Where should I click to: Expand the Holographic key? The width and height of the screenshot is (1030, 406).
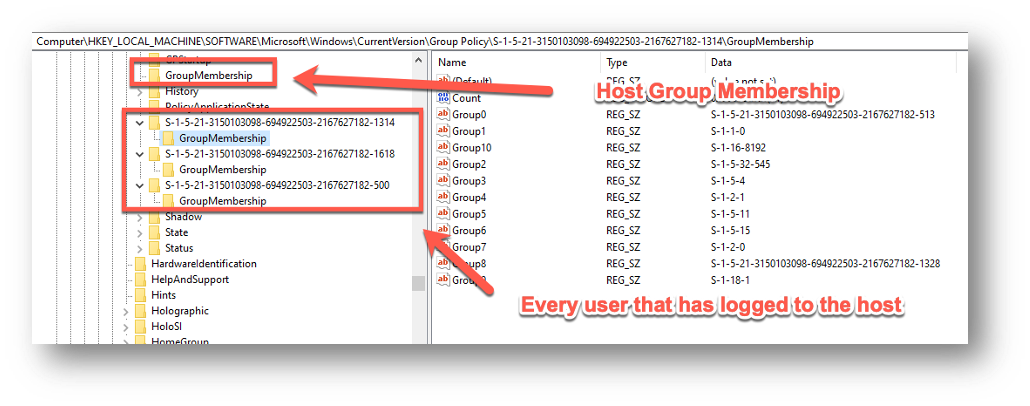[x=125, y=311]
